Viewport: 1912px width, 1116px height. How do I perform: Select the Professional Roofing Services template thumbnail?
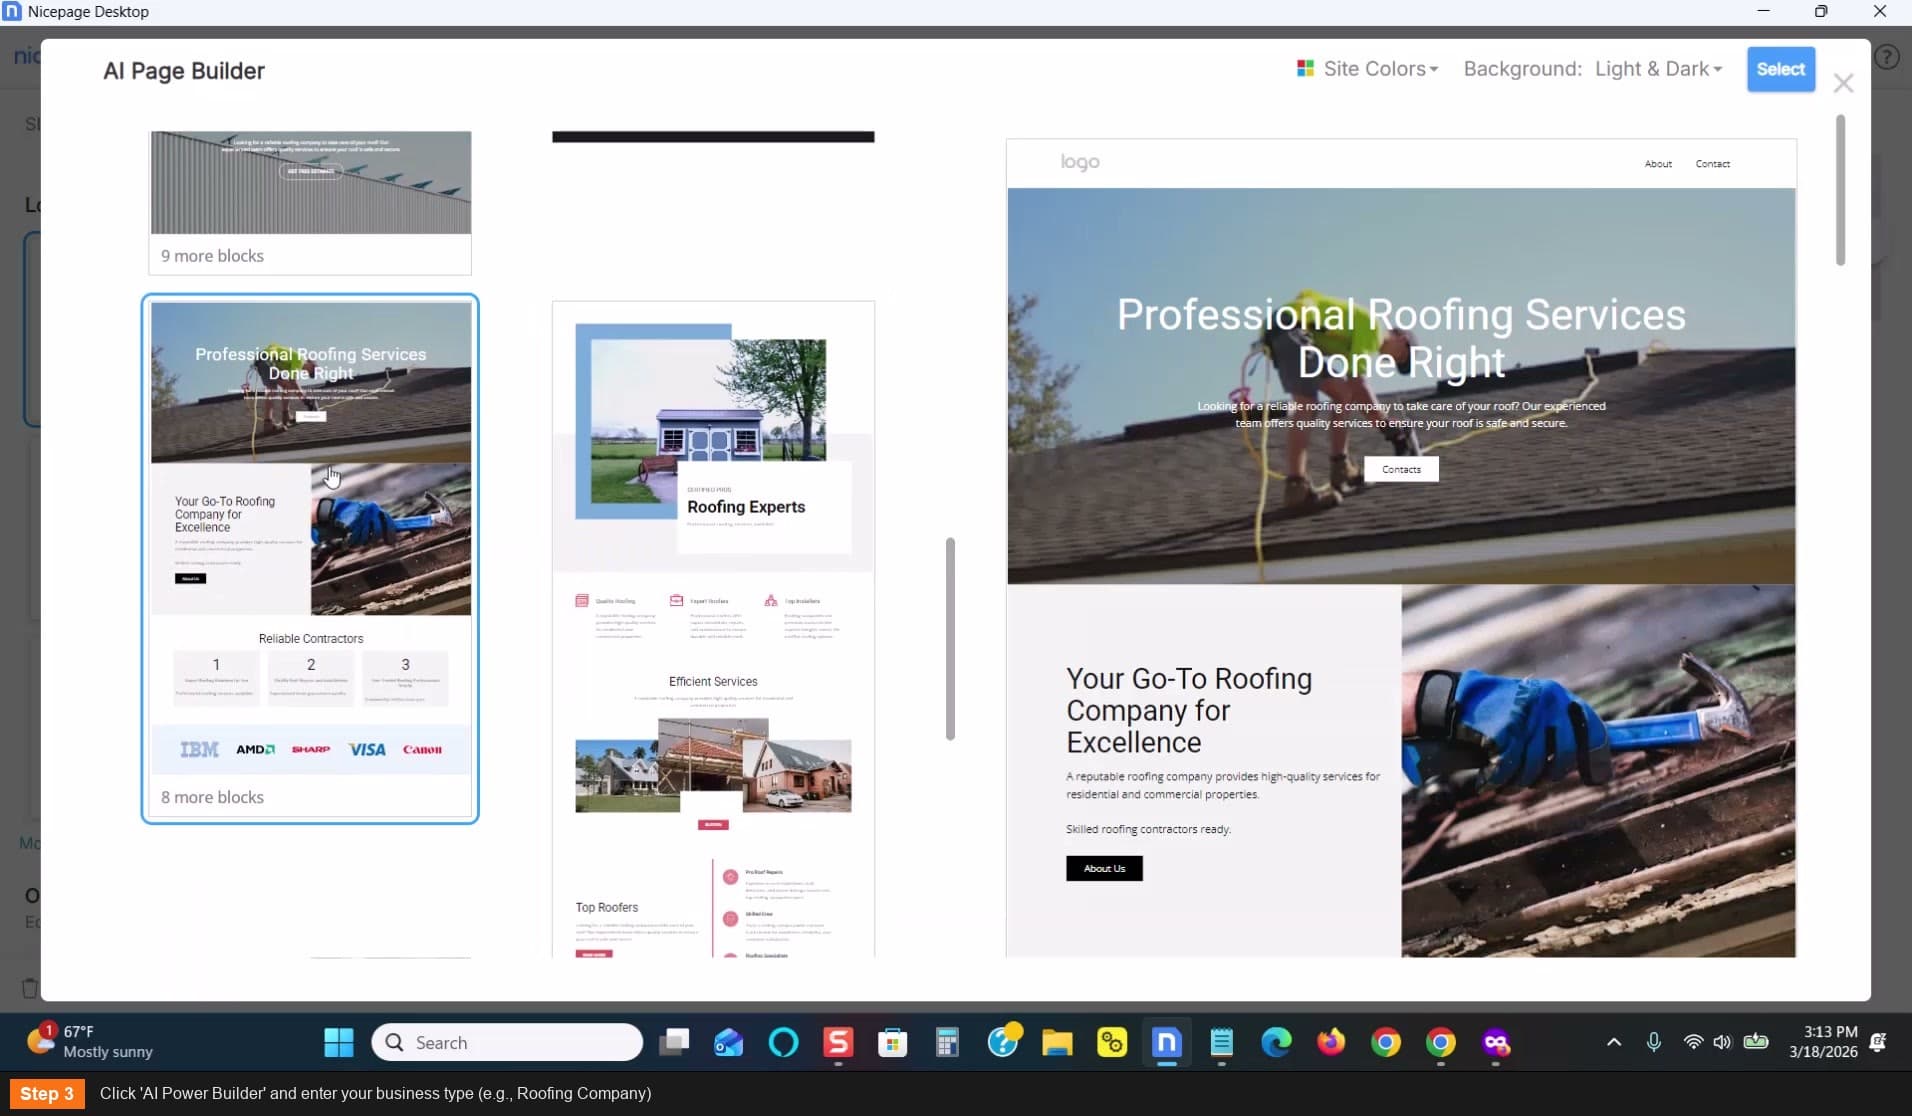(x=310, y=558)
